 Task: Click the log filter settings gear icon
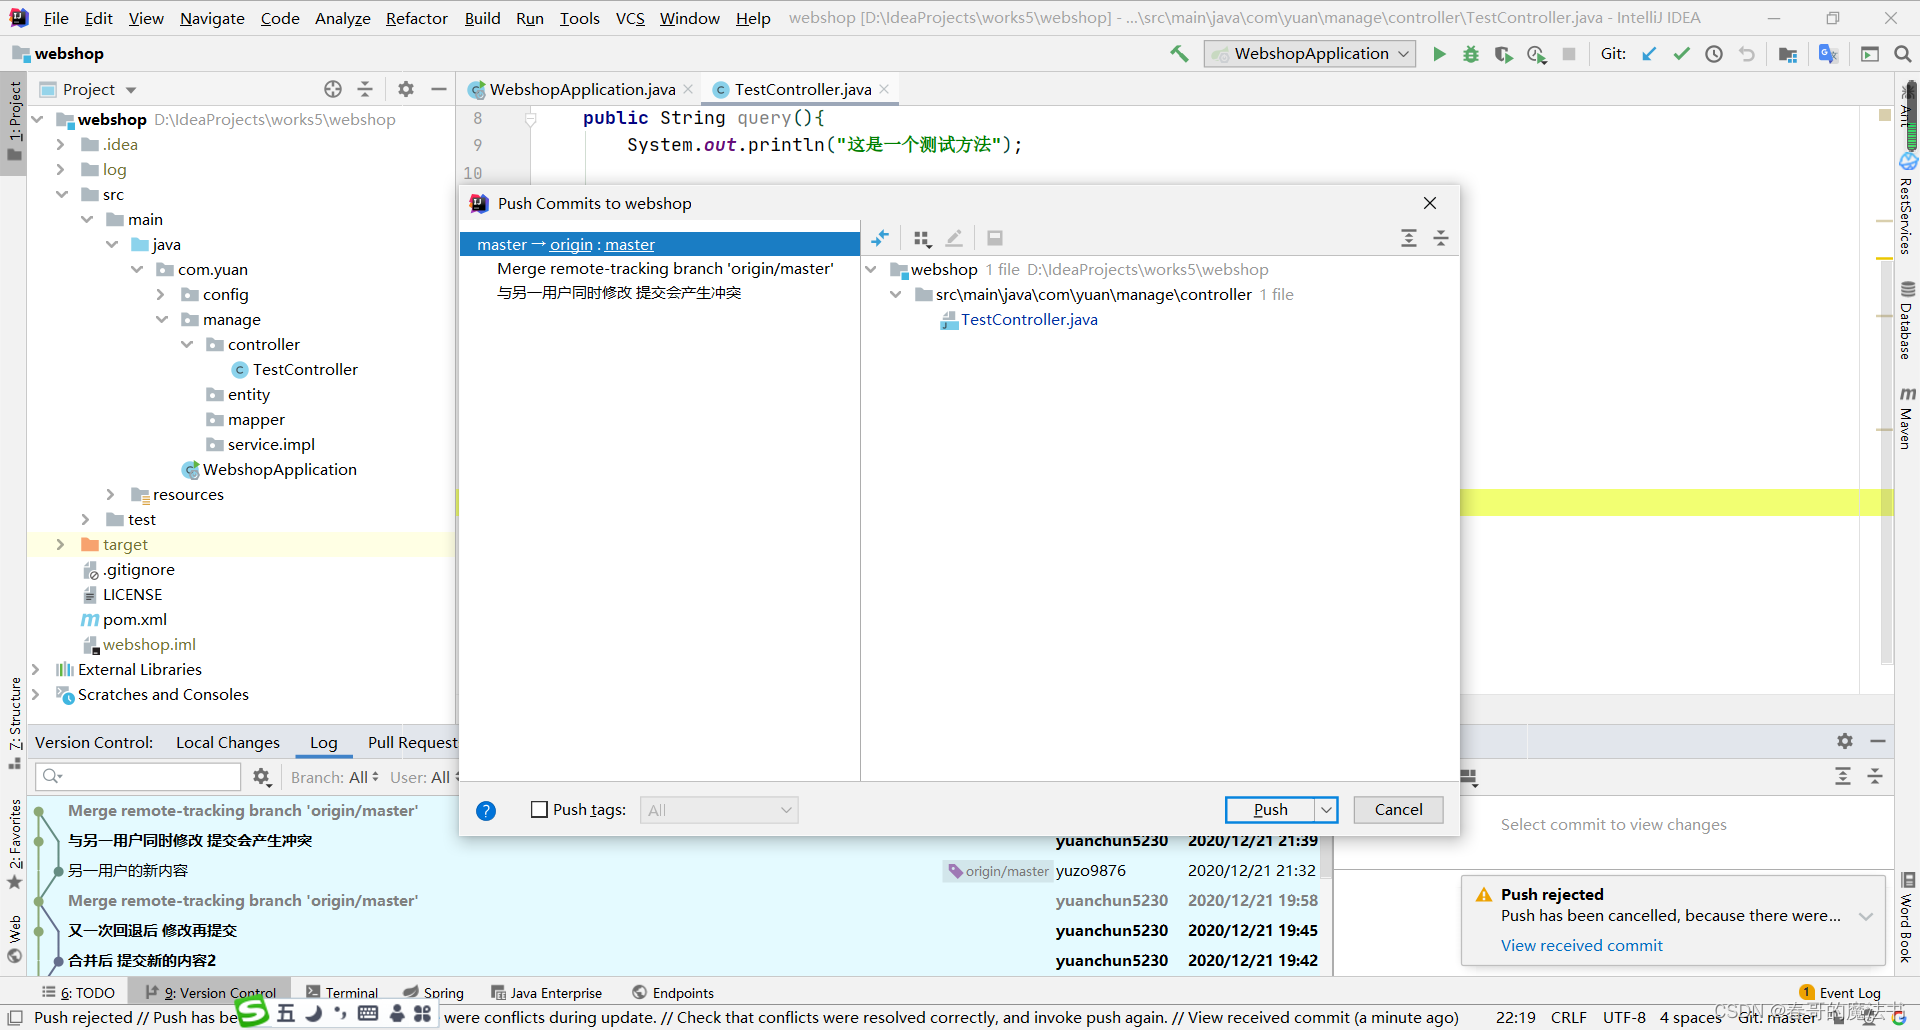point(262,777)
